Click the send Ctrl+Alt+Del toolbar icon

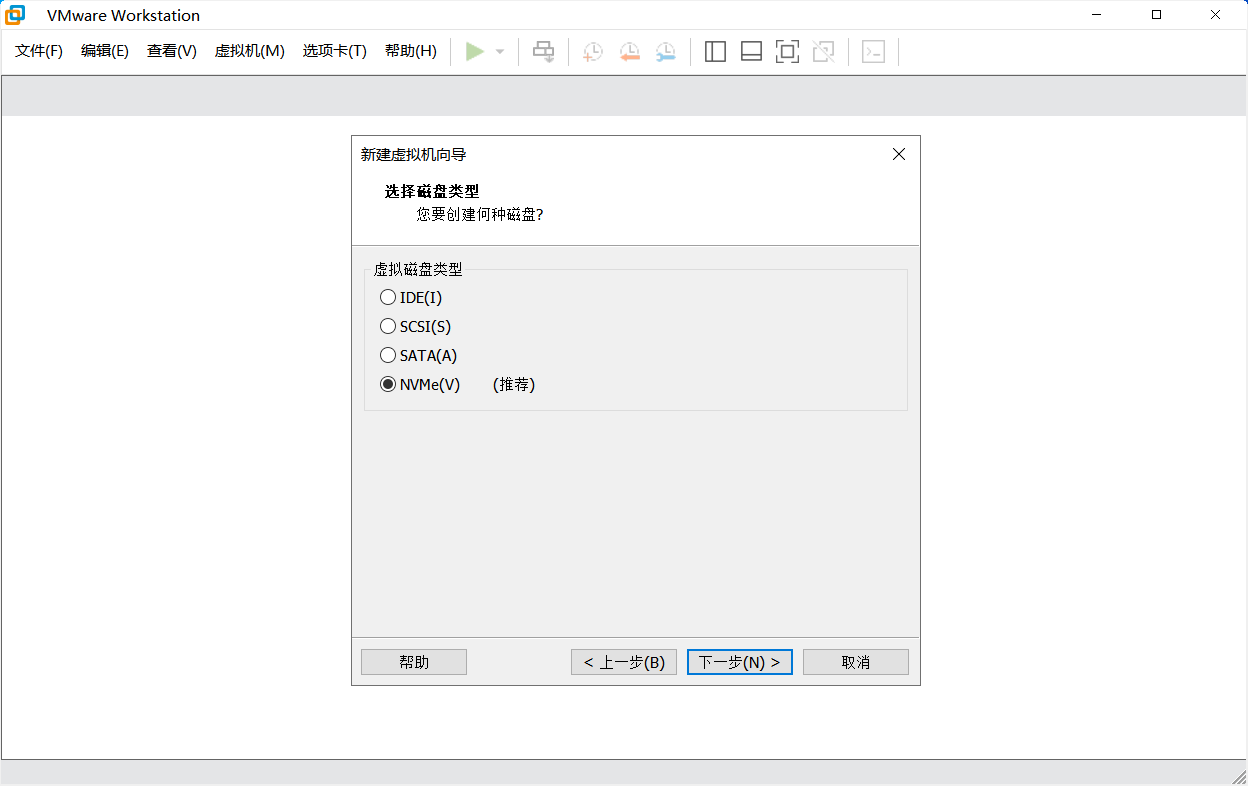[543, 52]
